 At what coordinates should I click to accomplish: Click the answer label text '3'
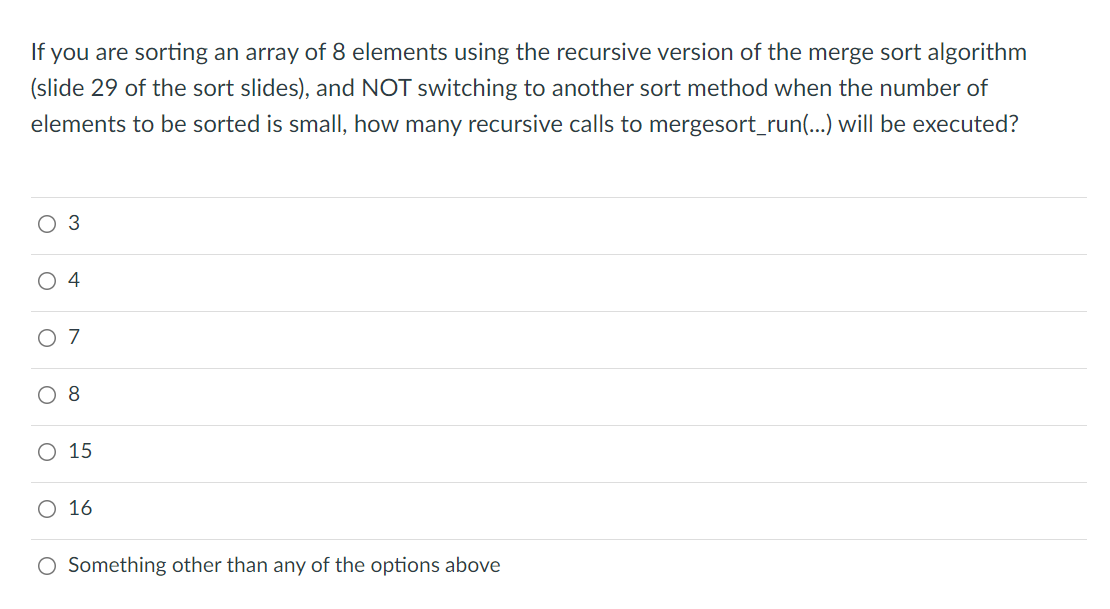tap(74, 223)
